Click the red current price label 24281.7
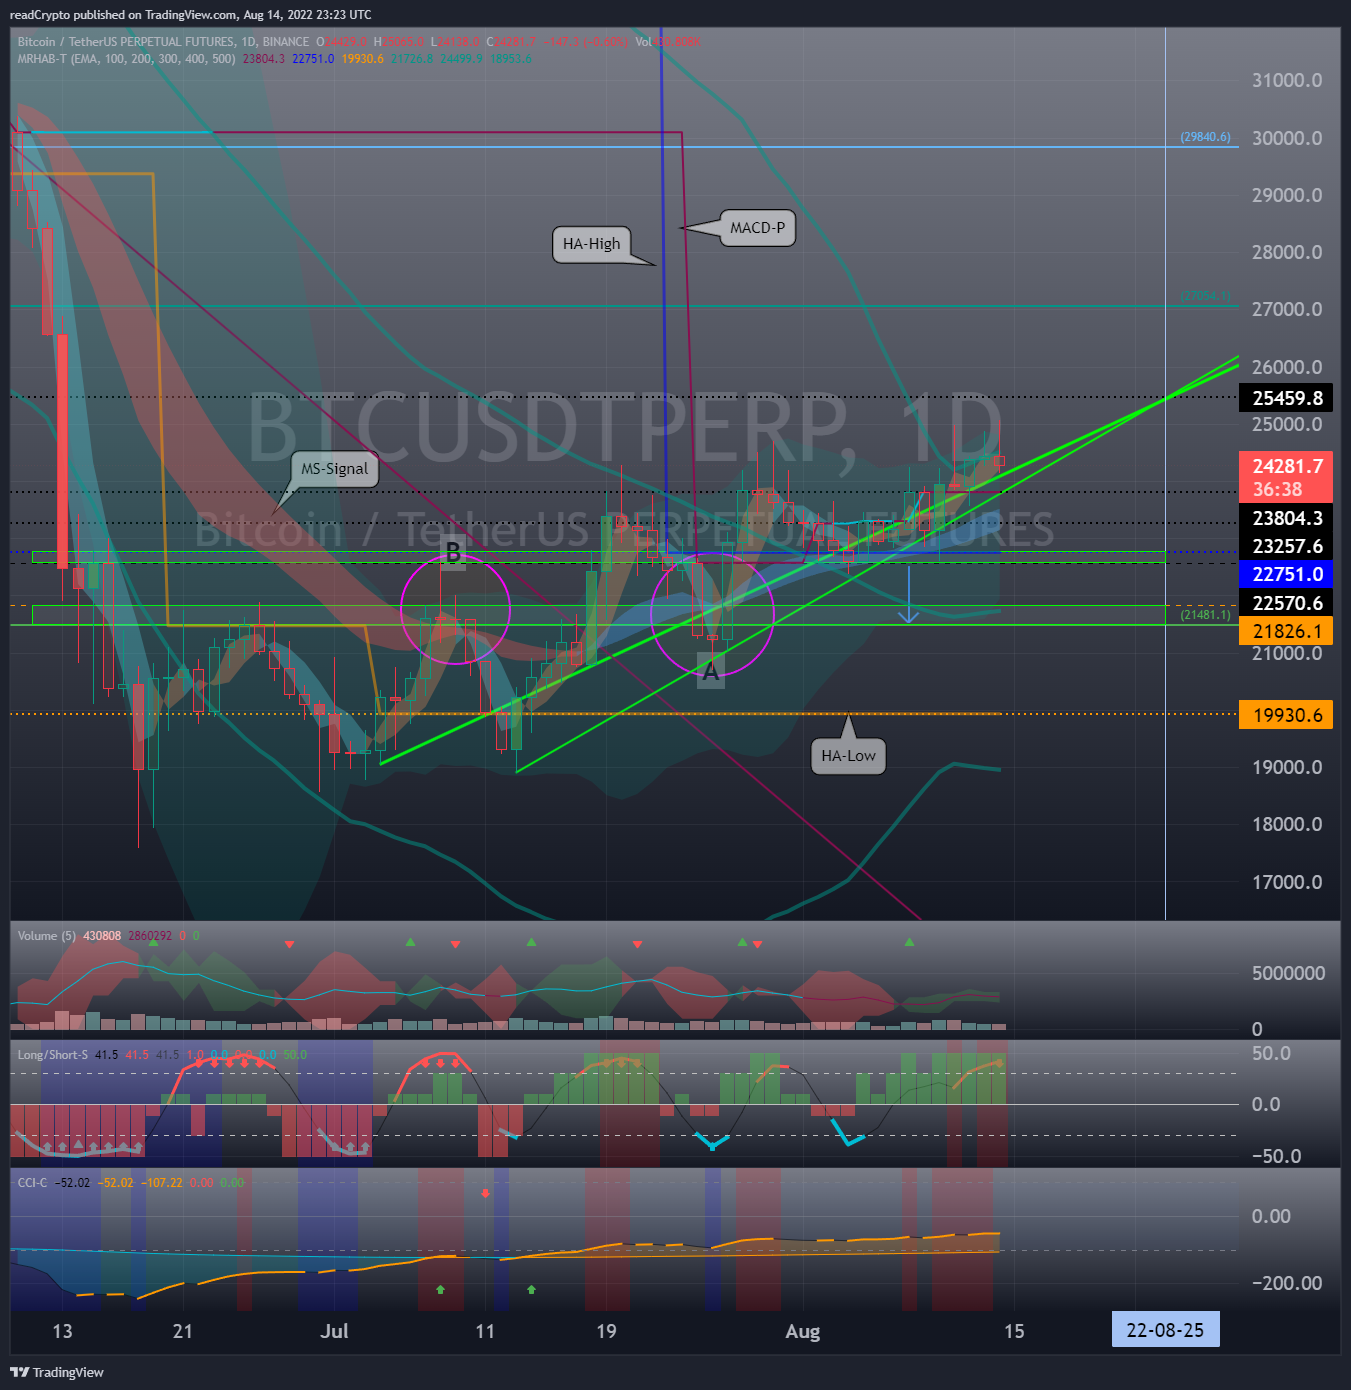The width and height of the screenshot is (1351, 1390). point(1286,477)
